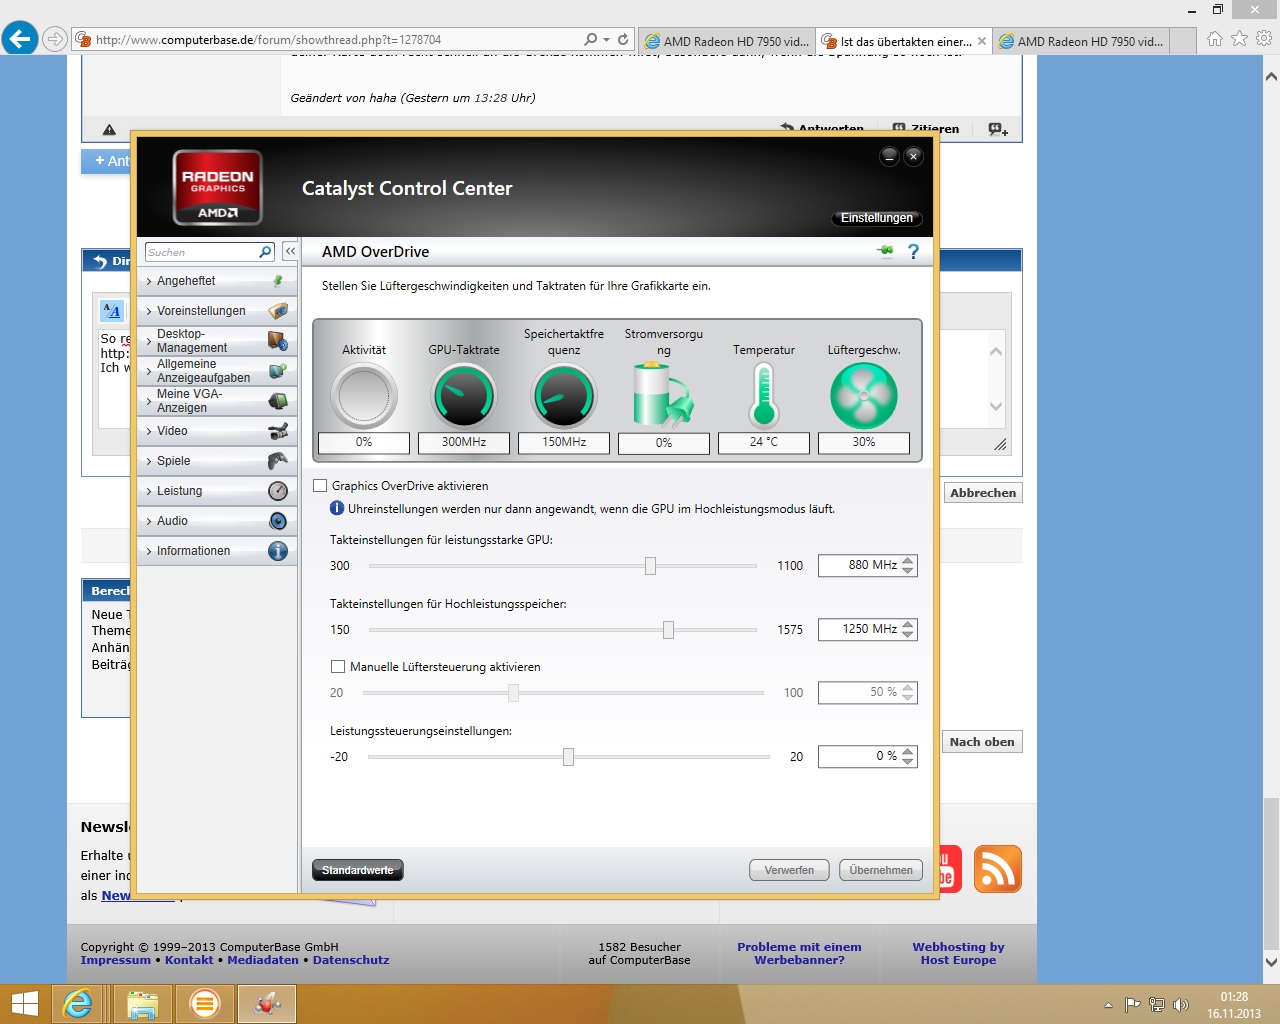
Task: Click the Voreinstellungen presets icon
Action: (x=278, y=311)
